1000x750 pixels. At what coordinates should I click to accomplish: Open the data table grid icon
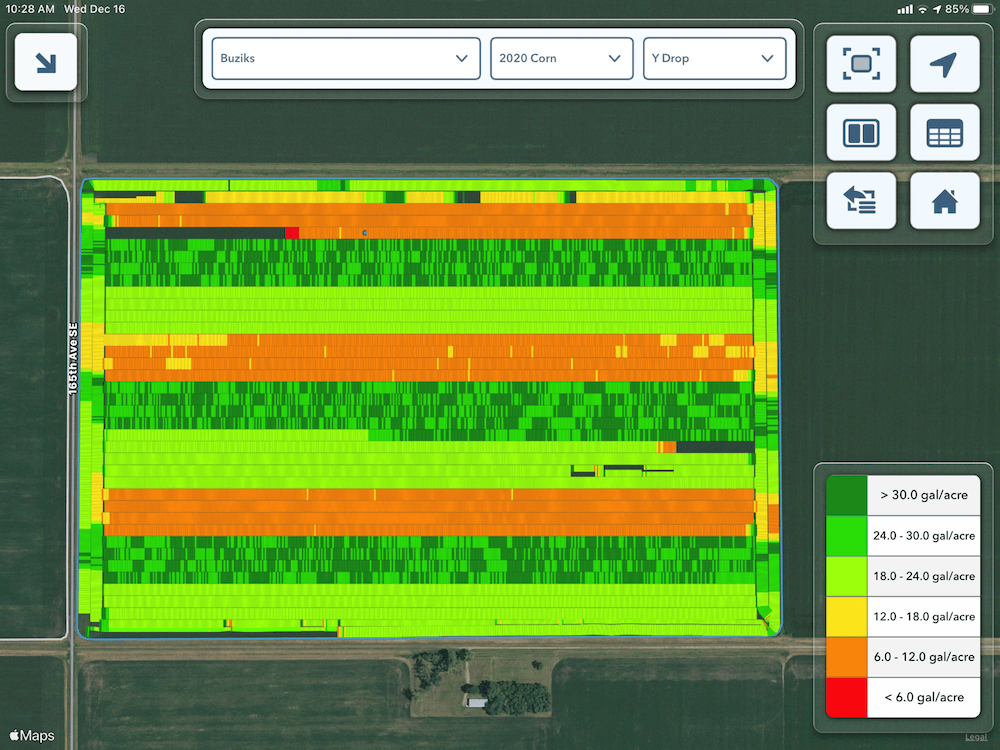(944, 132)
